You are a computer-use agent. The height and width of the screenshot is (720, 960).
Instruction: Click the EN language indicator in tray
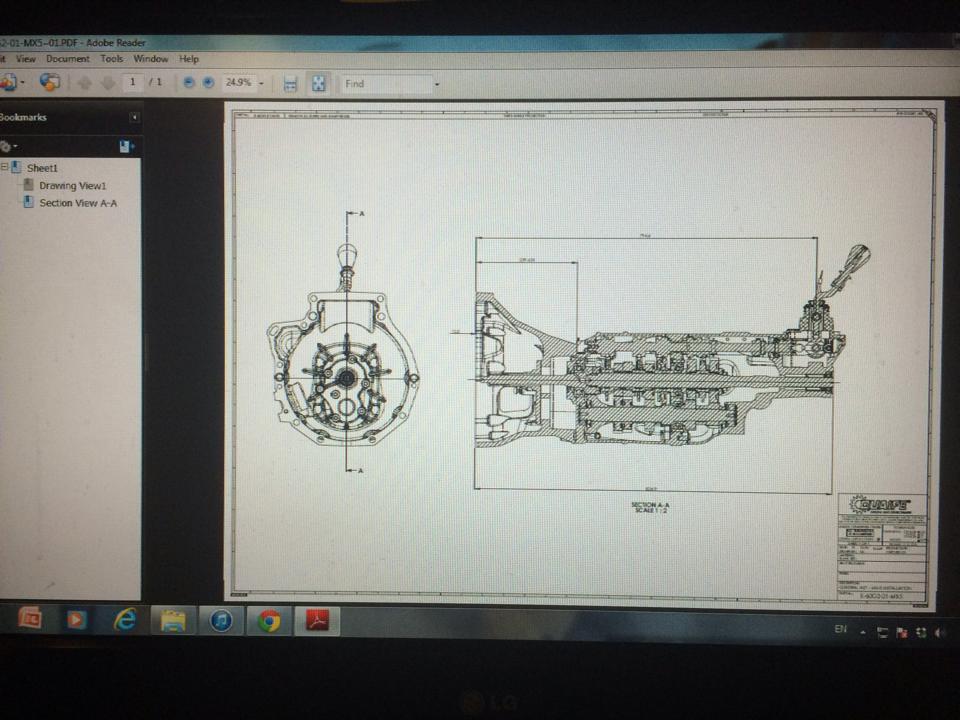[x=841, y=629]
